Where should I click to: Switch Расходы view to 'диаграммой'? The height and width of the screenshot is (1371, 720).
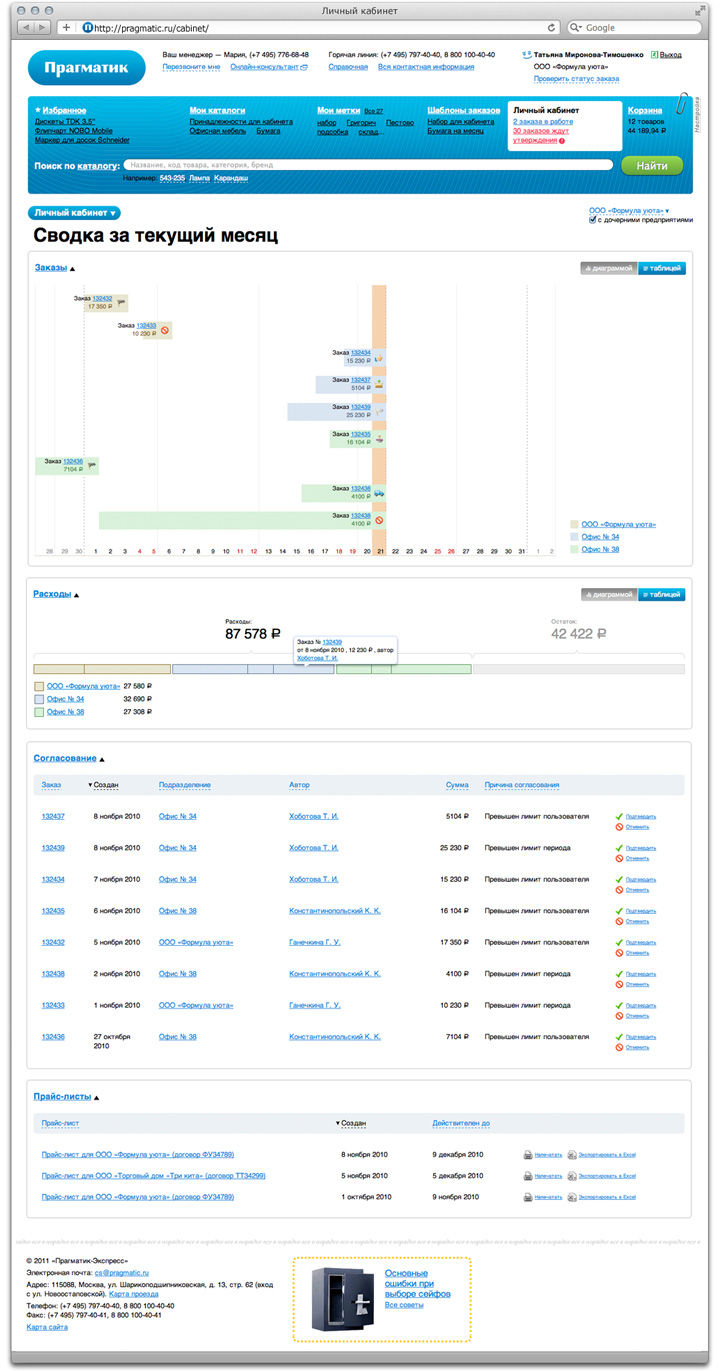coord(608,594)
